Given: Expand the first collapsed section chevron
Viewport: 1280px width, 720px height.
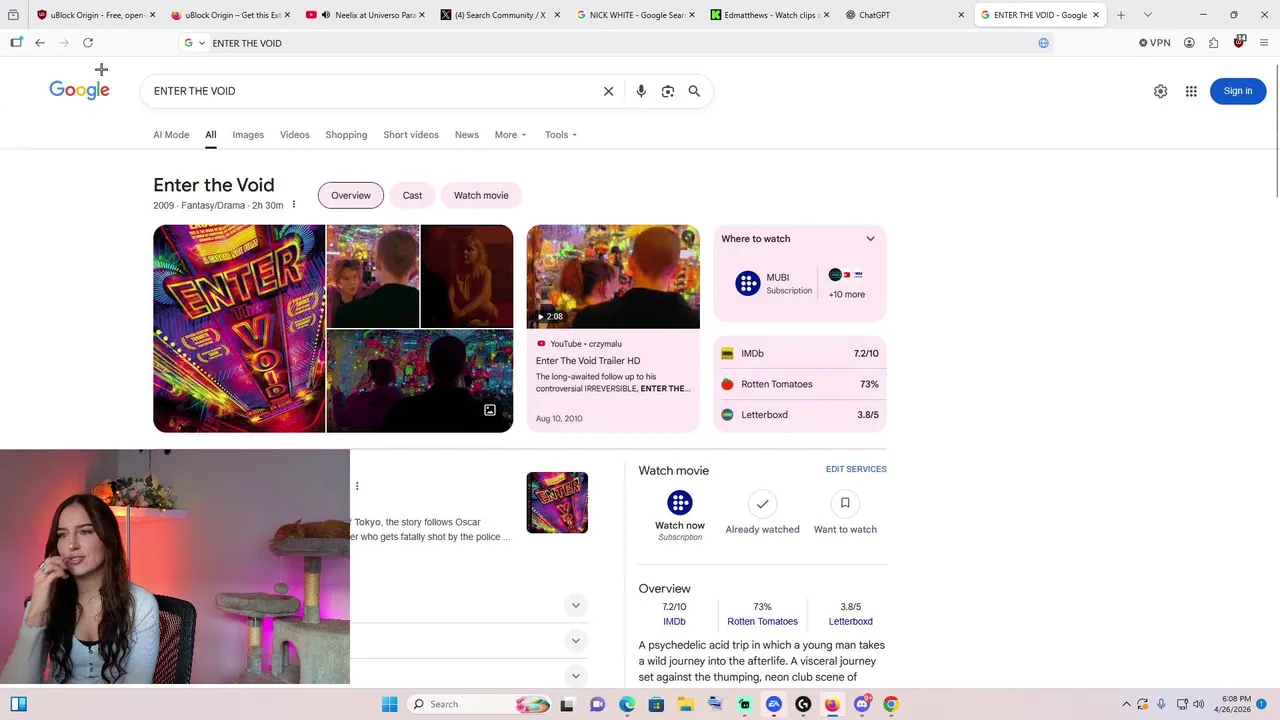Looking at the screenshot, I should pyautogui.click(x=575, y=605).
